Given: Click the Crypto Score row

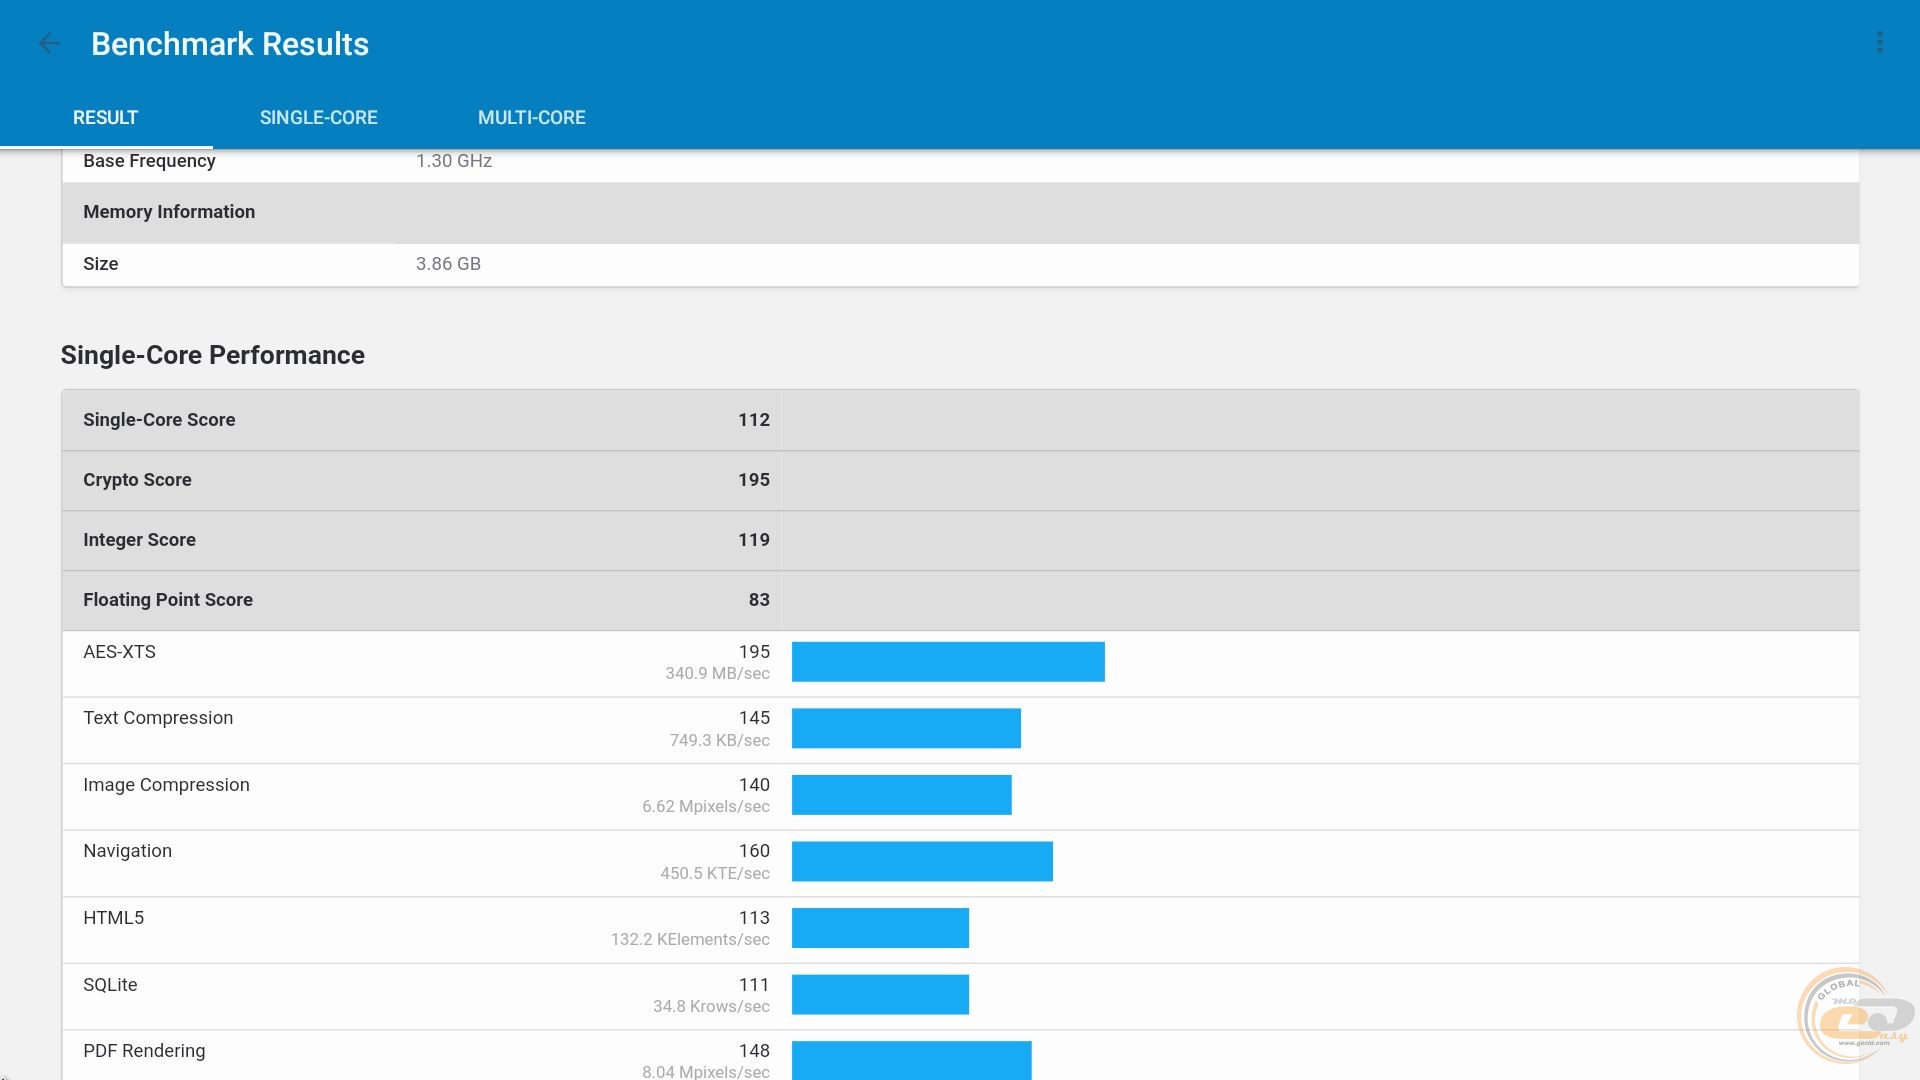Looking at the screenshot, I should coord(425,480).
